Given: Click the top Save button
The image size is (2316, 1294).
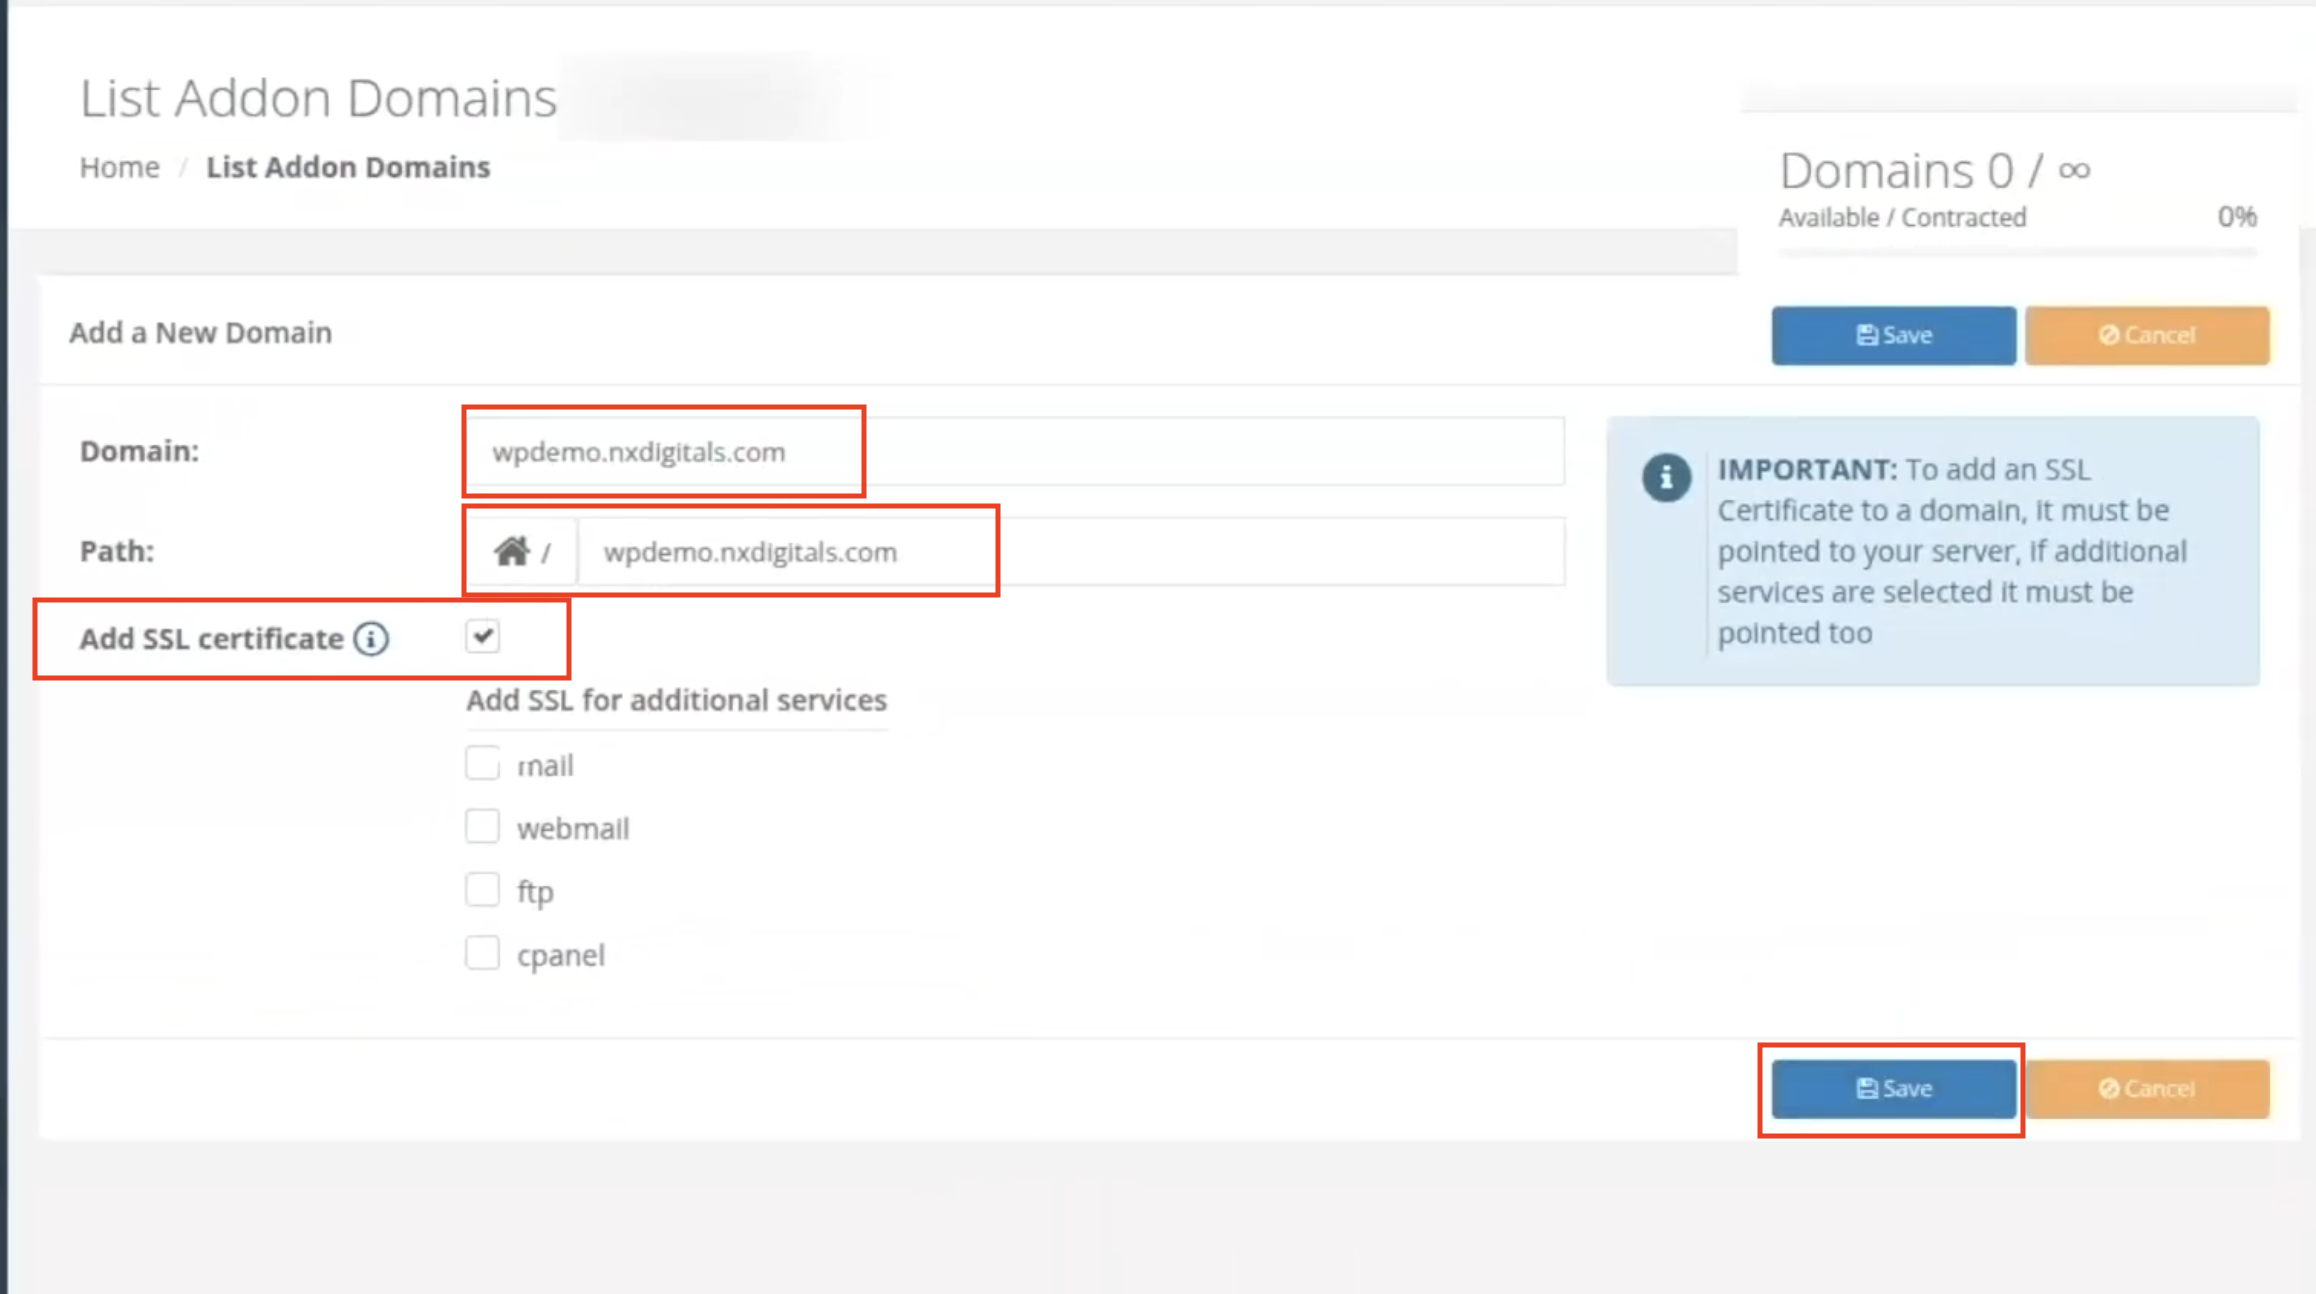Looking at the screenshot, I should tap(1893, 335).
